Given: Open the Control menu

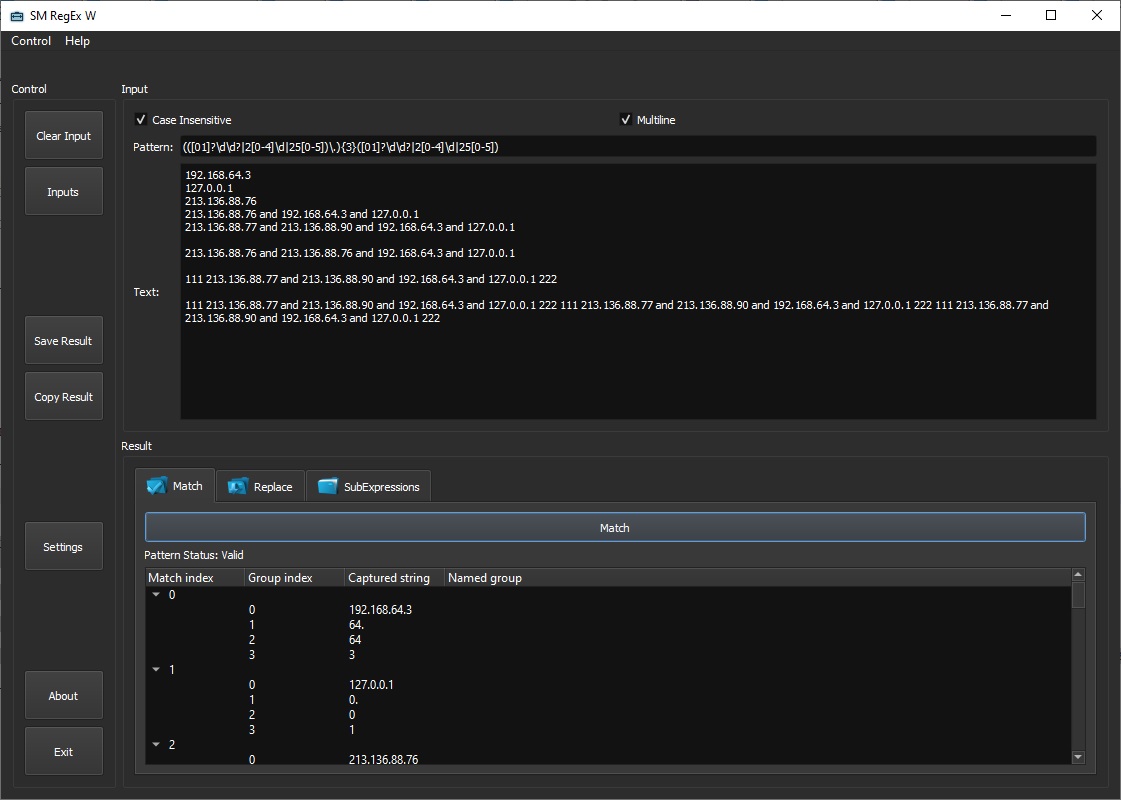Looking at the screenshot, I should point(31,41).
